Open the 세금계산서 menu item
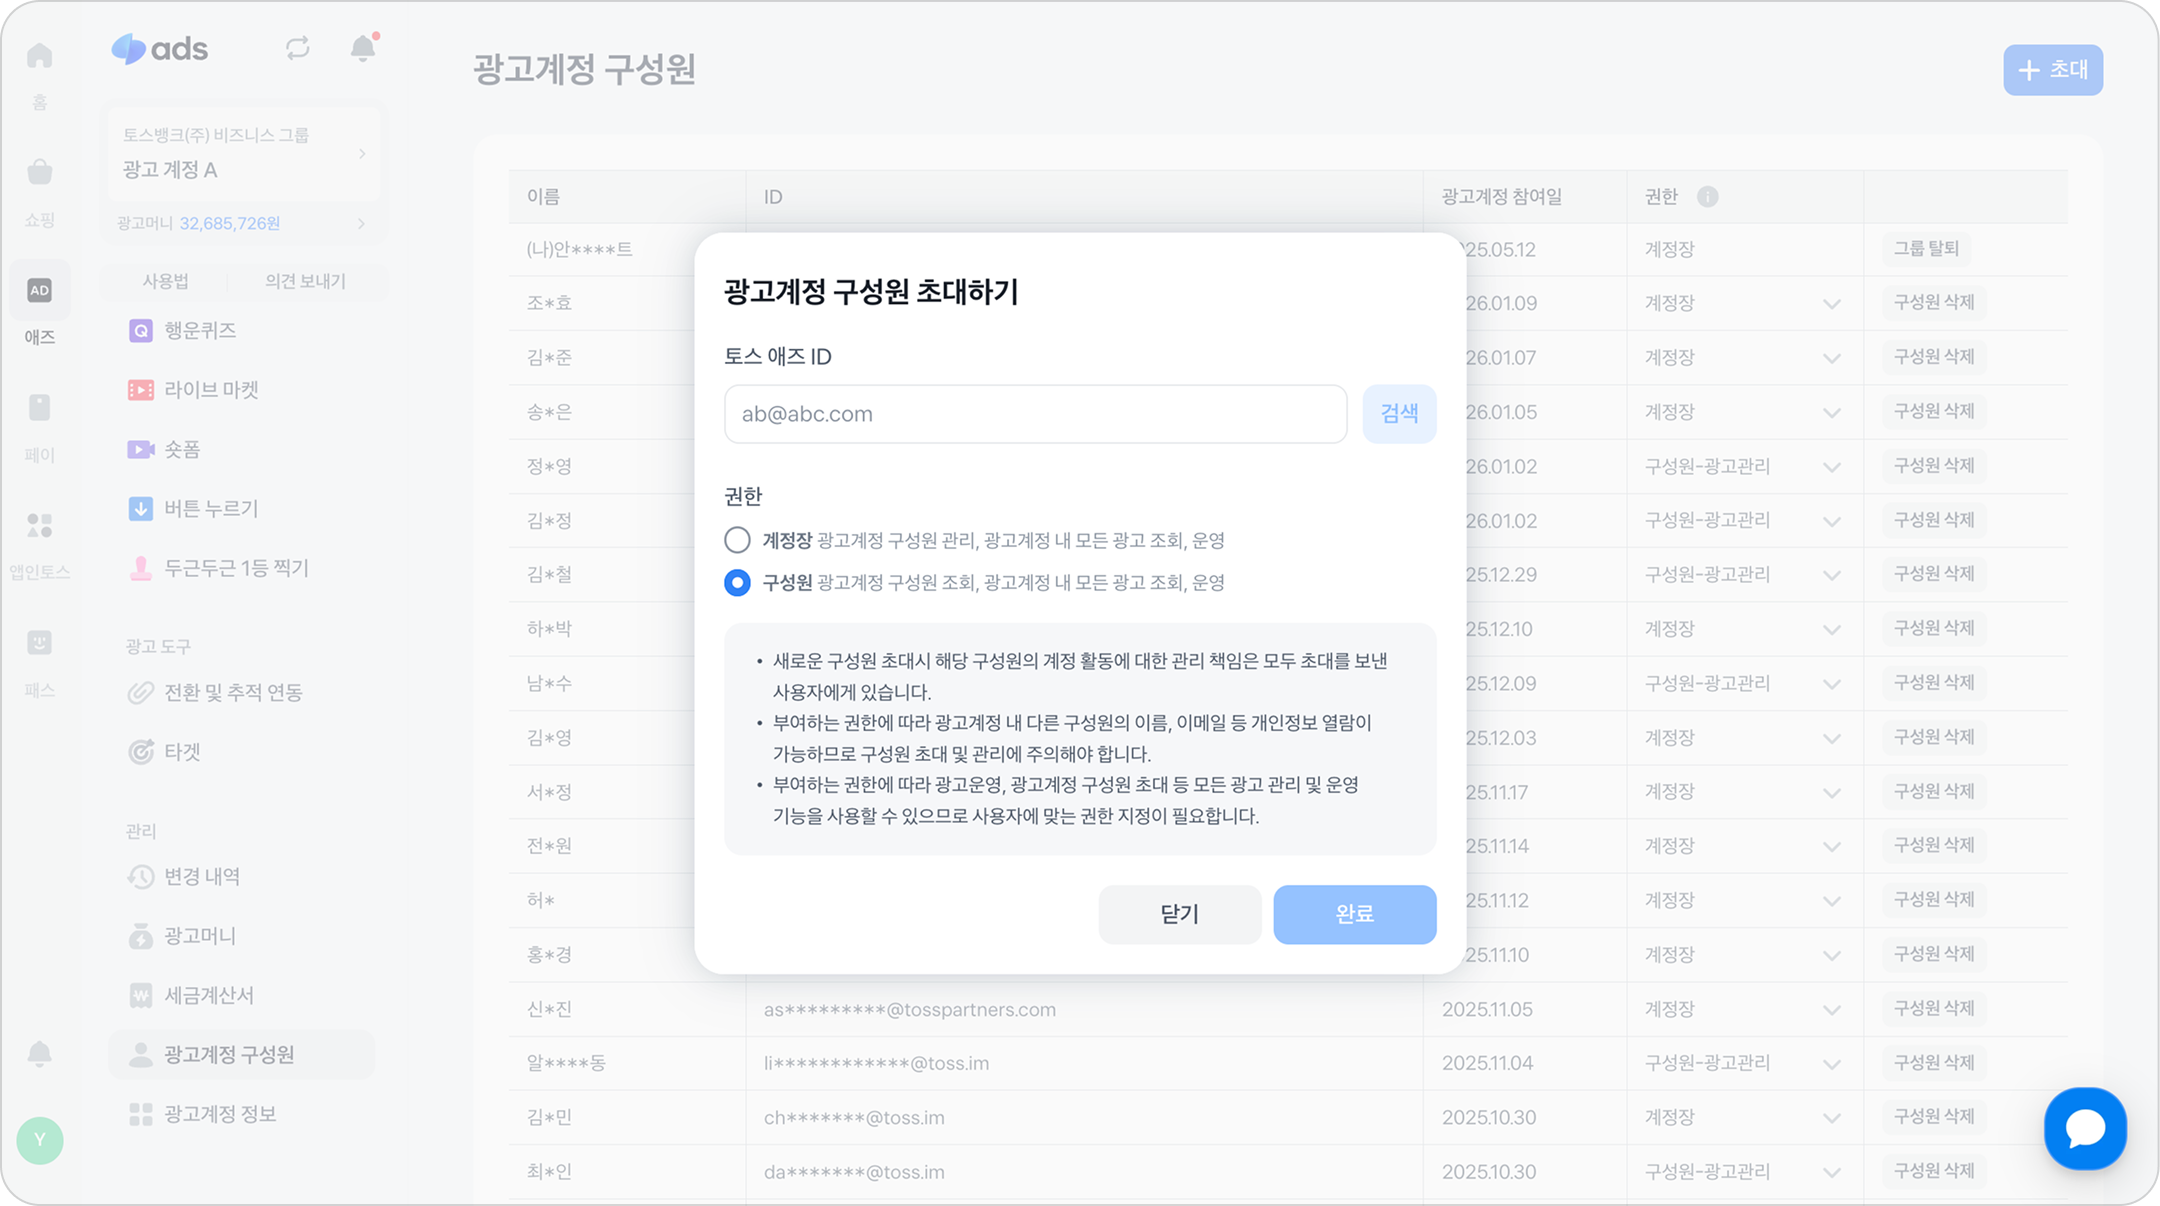This screenshot has width=2160, height=1206. click(x=209, y=995)
